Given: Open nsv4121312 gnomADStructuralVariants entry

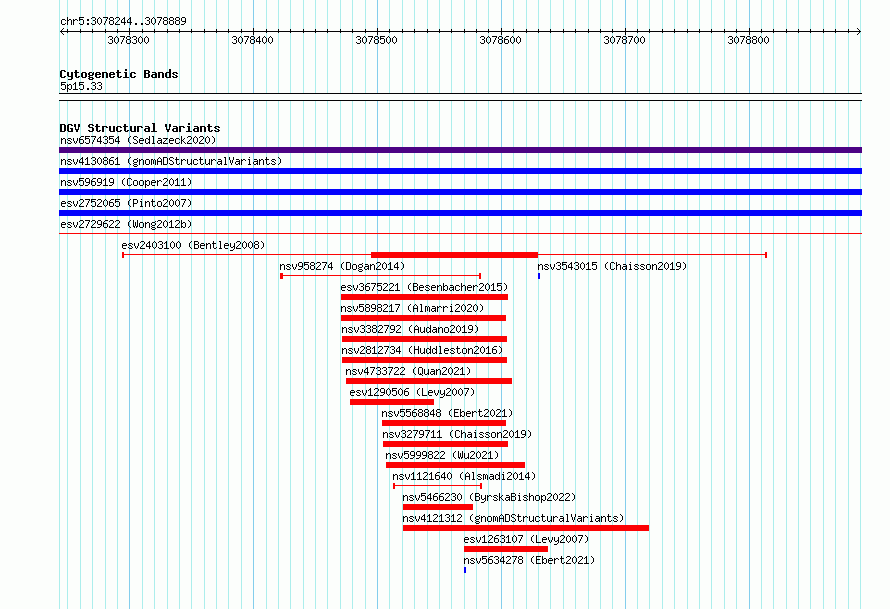Looking at the screenshot, I should (x=513, y=518).
